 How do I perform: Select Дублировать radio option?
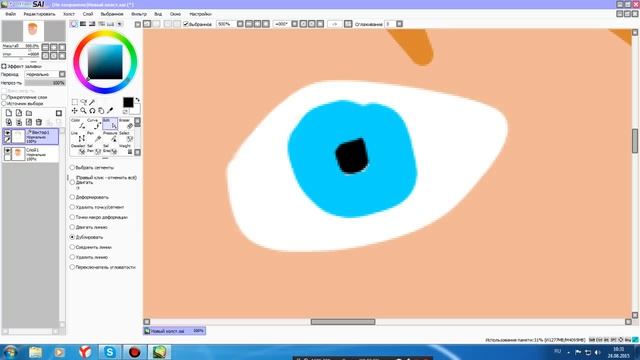click(x=72, y=237)
